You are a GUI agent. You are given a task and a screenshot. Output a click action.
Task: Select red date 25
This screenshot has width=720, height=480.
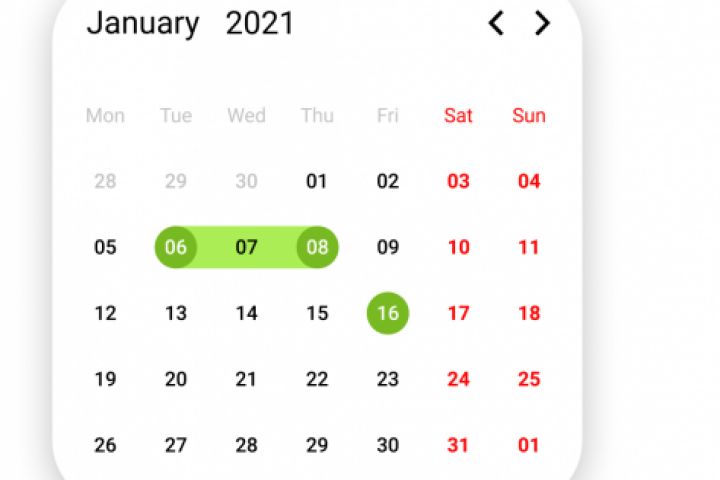pos(529,379)
